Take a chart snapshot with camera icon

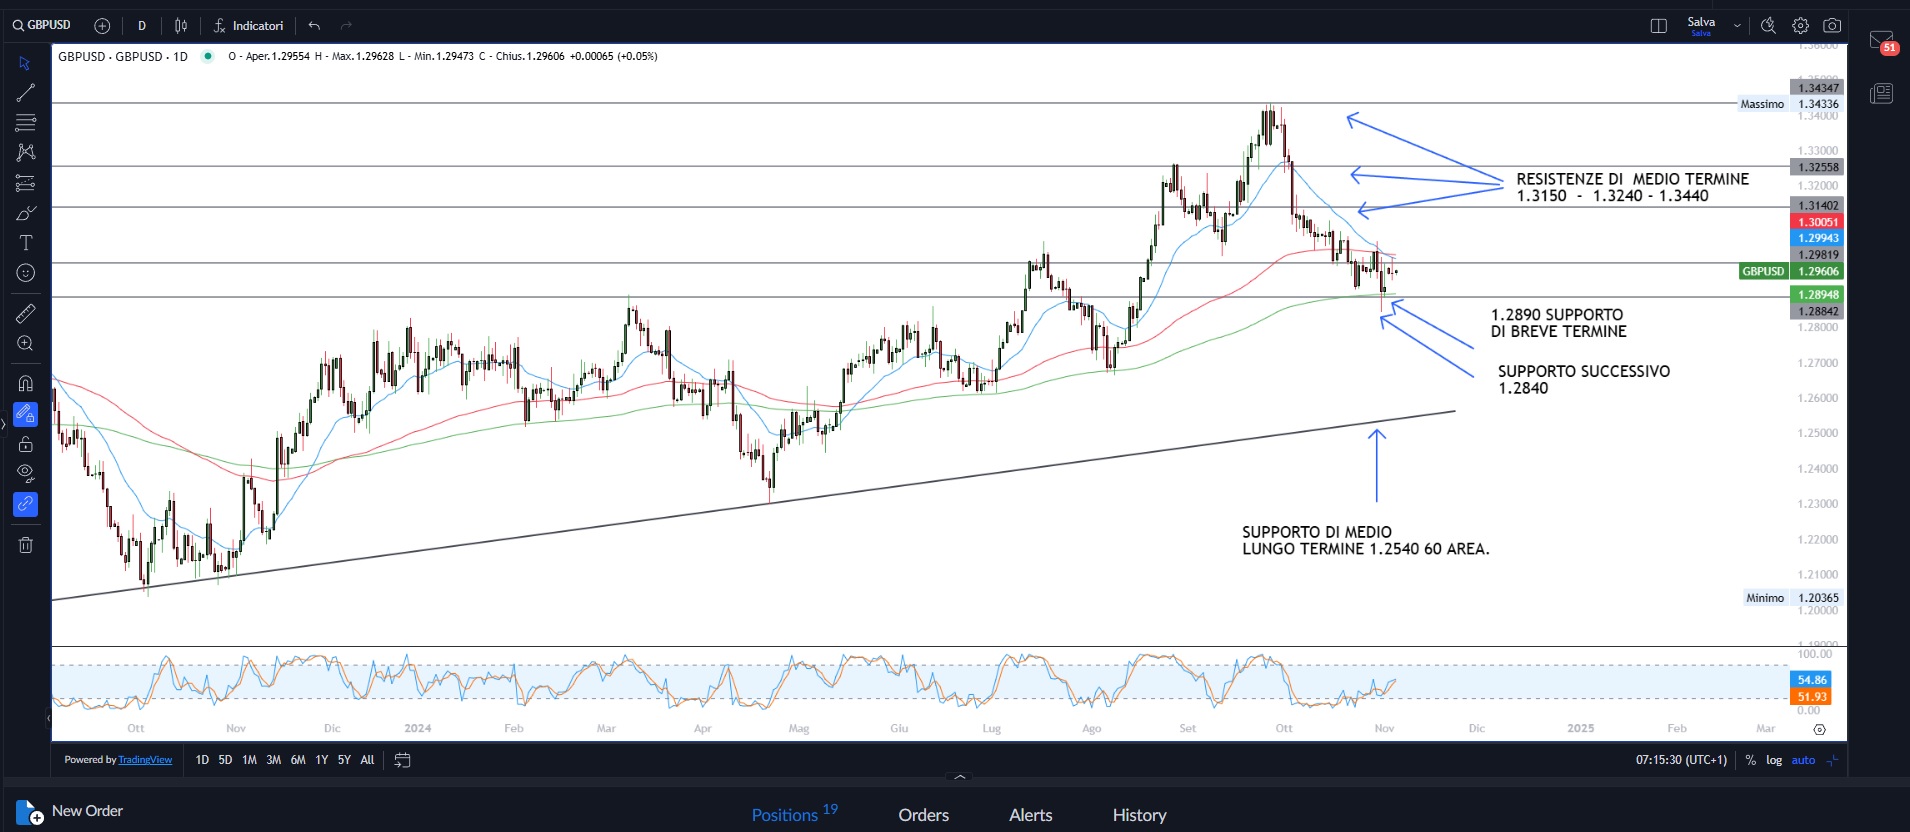click(x=1832, y=26)
